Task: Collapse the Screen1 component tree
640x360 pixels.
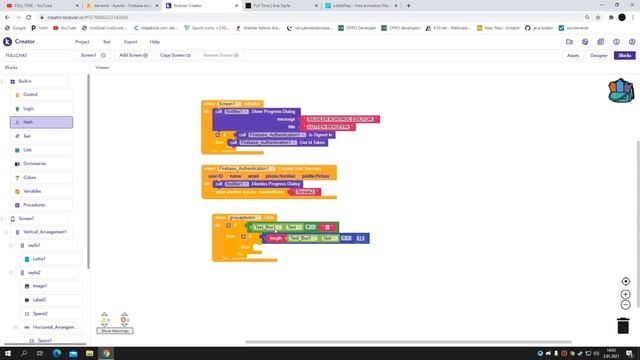Action: pos(2,219)
